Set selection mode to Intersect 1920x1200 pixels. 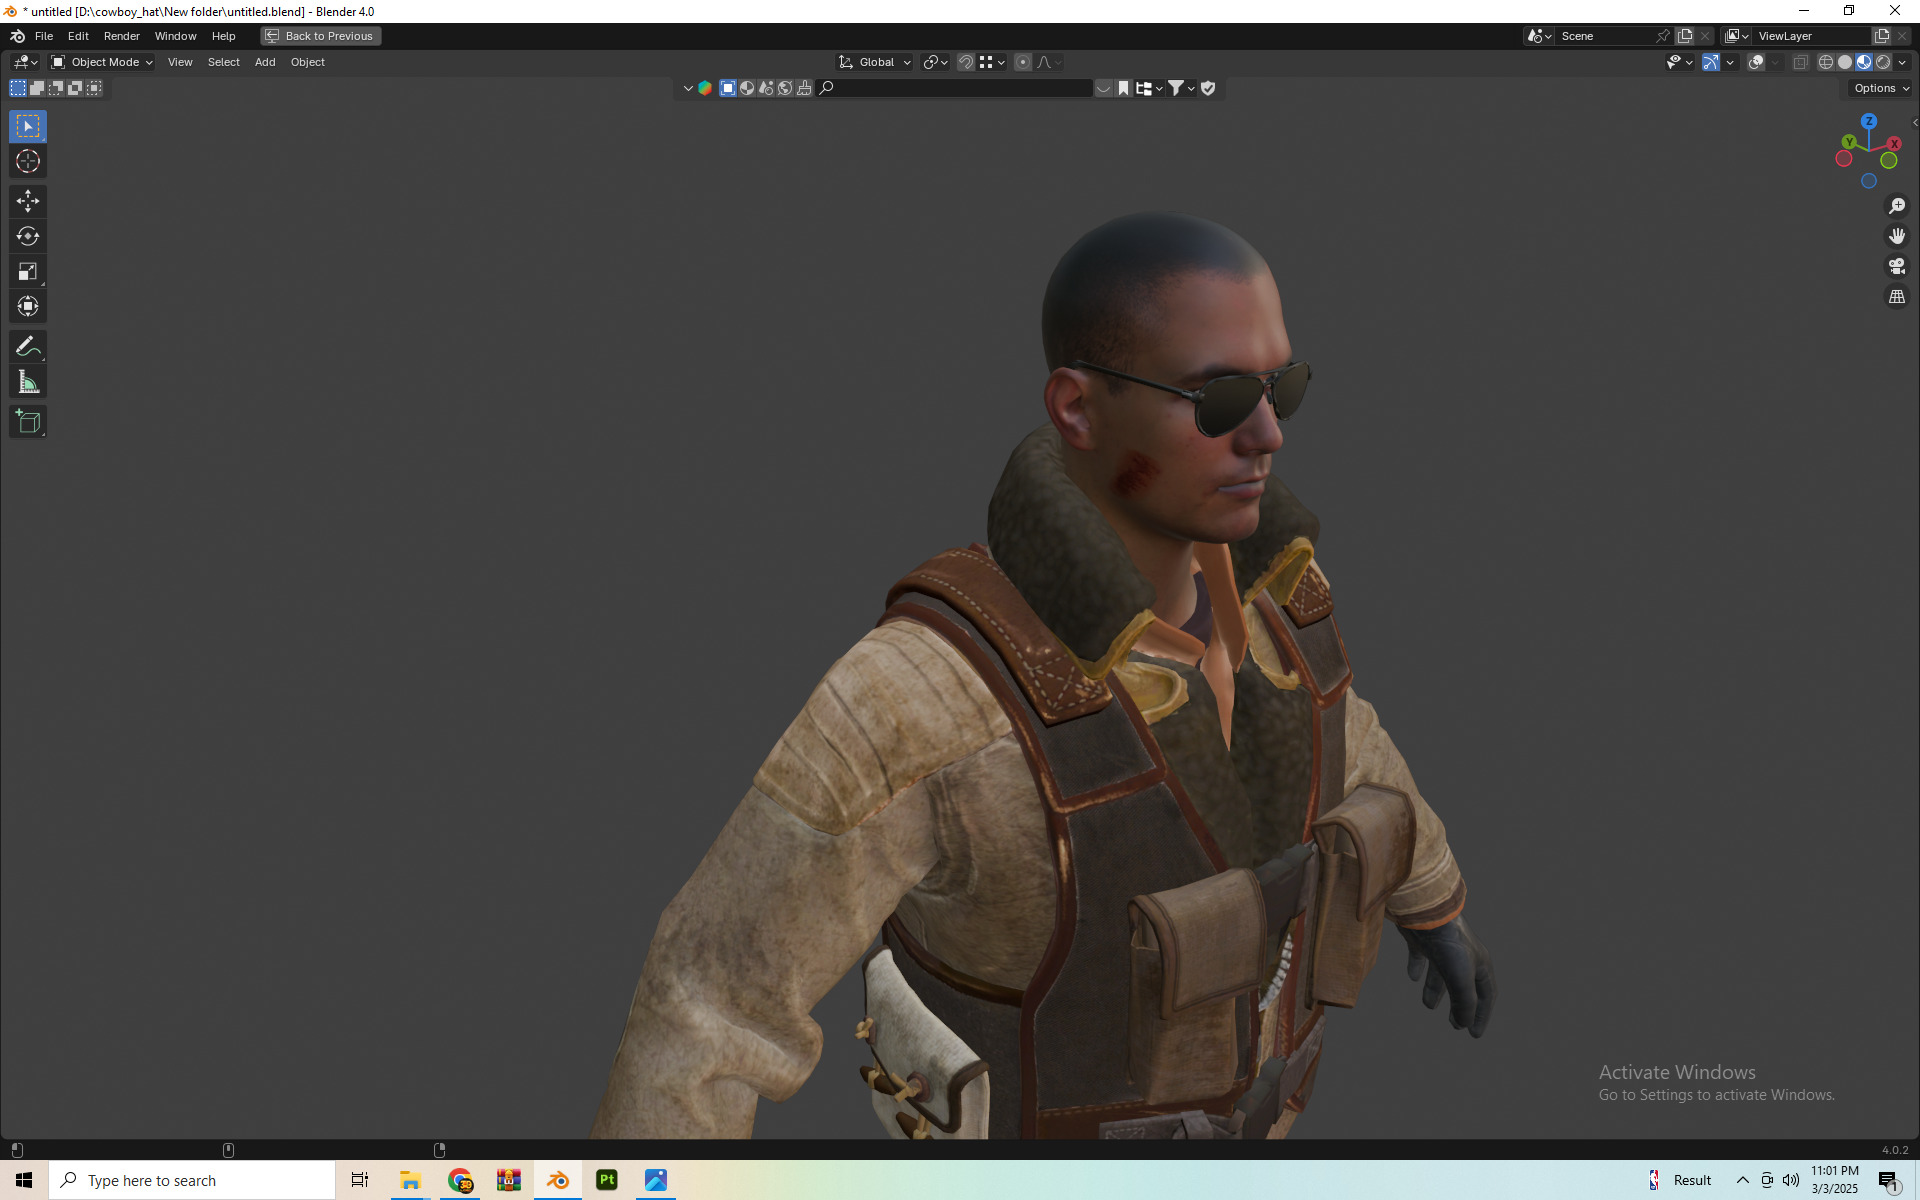pyautogui.click(x=94, y=88)
